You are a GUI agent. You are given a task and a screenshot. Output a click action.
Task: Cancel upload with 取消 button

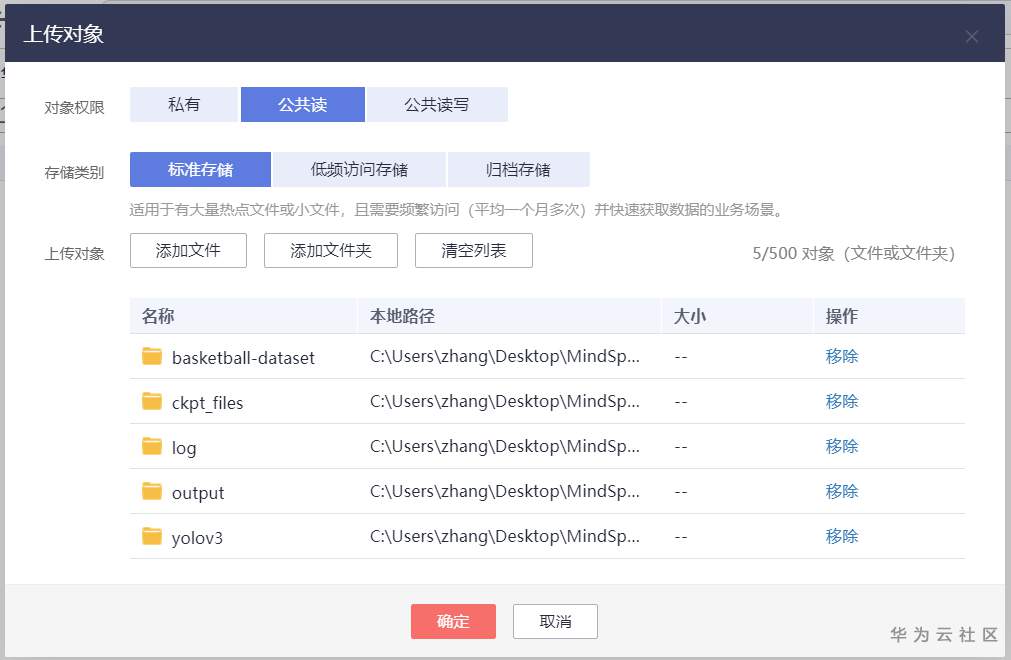(x=555, y=621)
